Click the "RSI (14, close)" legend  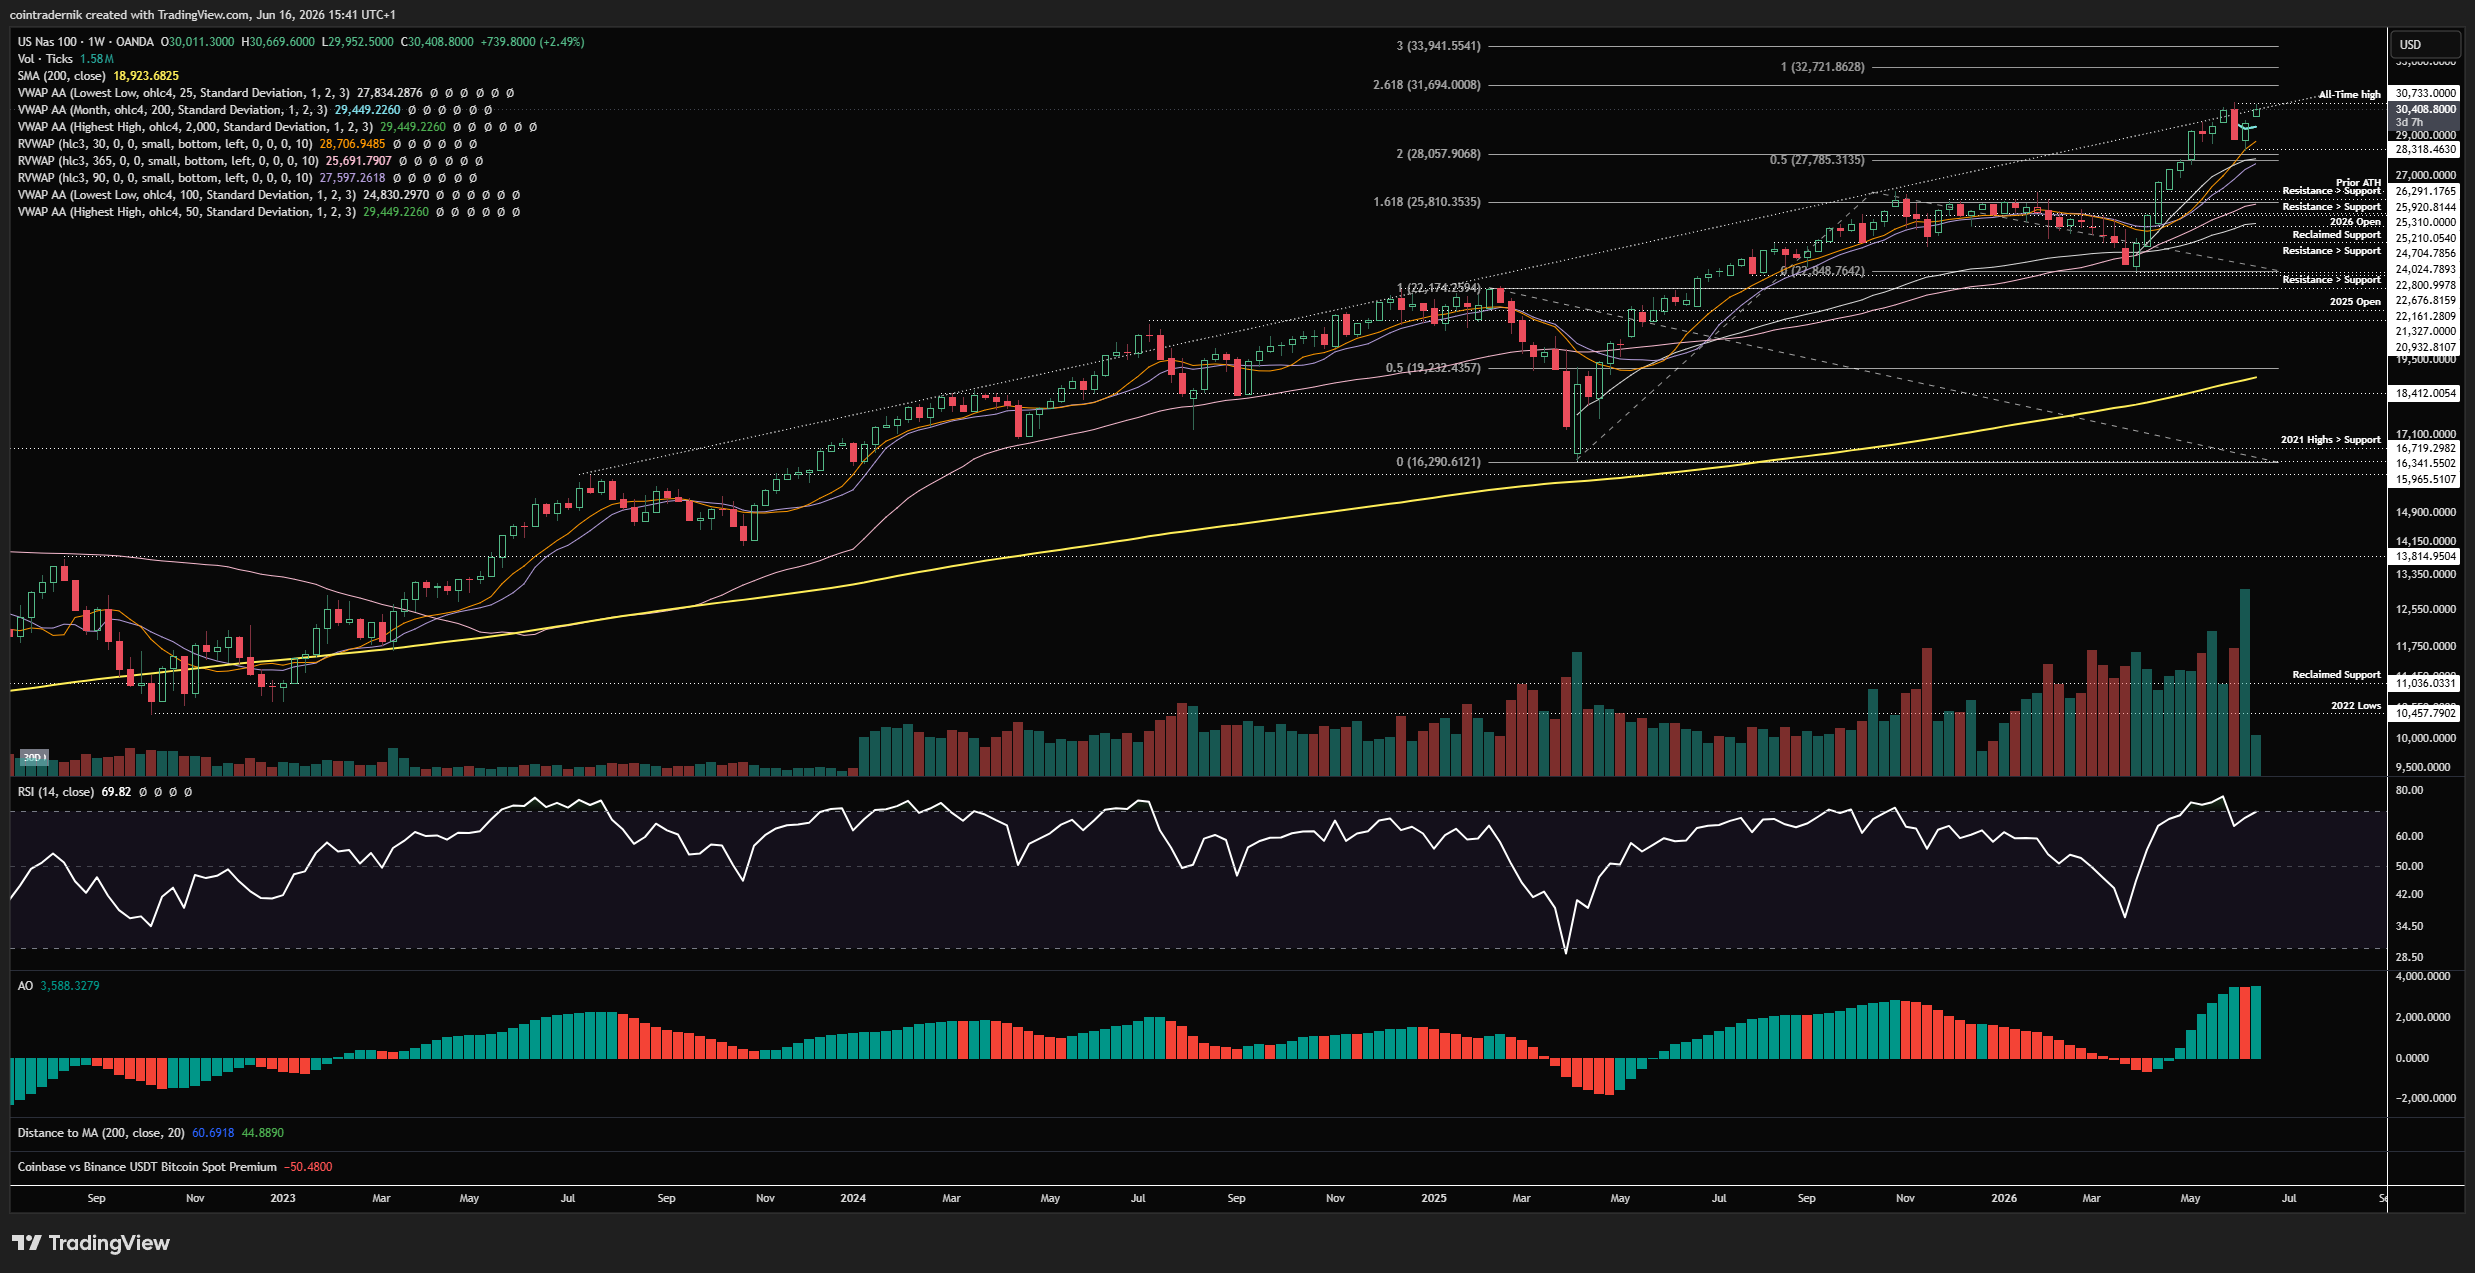point(56,792)
